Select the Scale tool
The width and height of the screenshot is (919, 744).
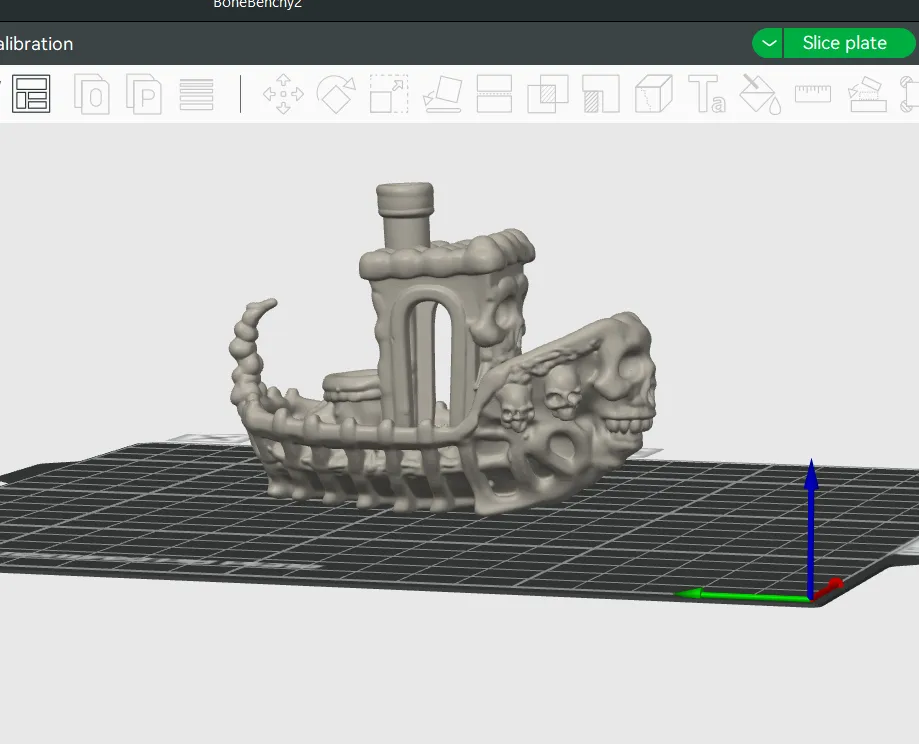pyautogui.click(x=388, y=94)
